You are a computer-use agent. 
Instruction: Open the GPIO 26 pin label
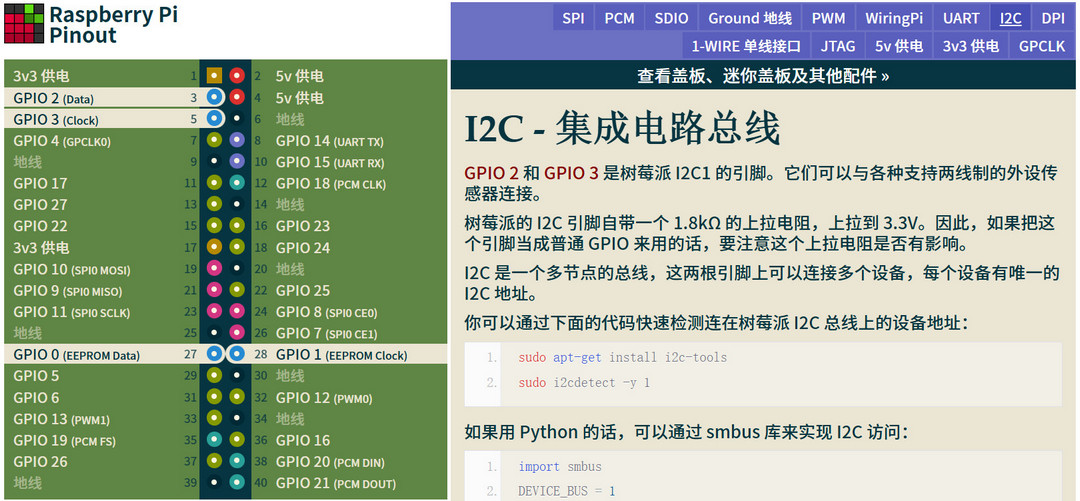click(40, 461)
